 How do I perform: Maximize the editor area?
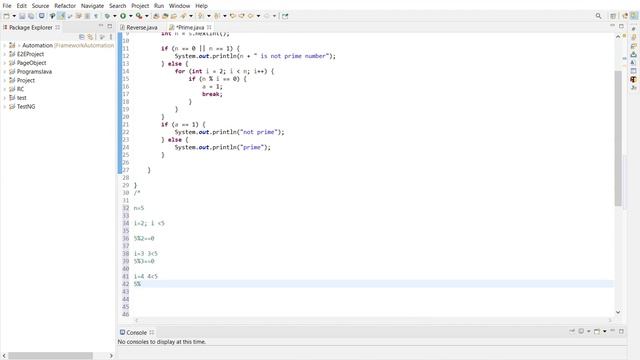tap(621, 26)
